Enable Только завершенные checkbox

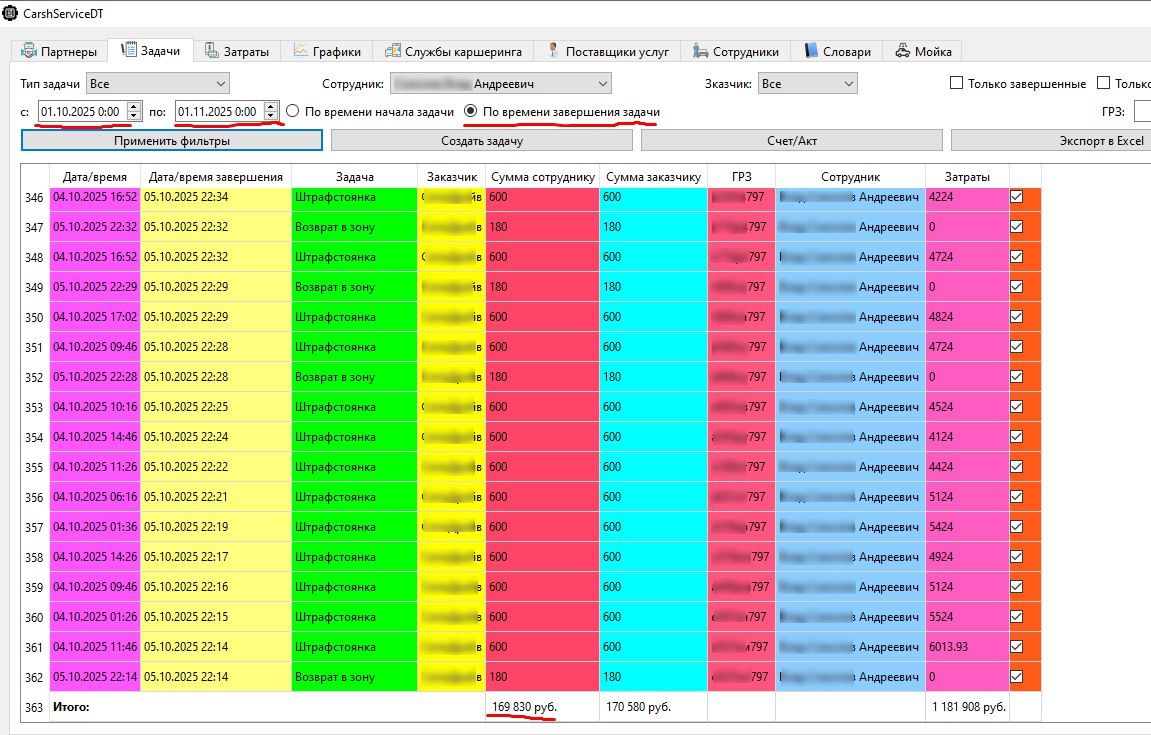point(956,83)
